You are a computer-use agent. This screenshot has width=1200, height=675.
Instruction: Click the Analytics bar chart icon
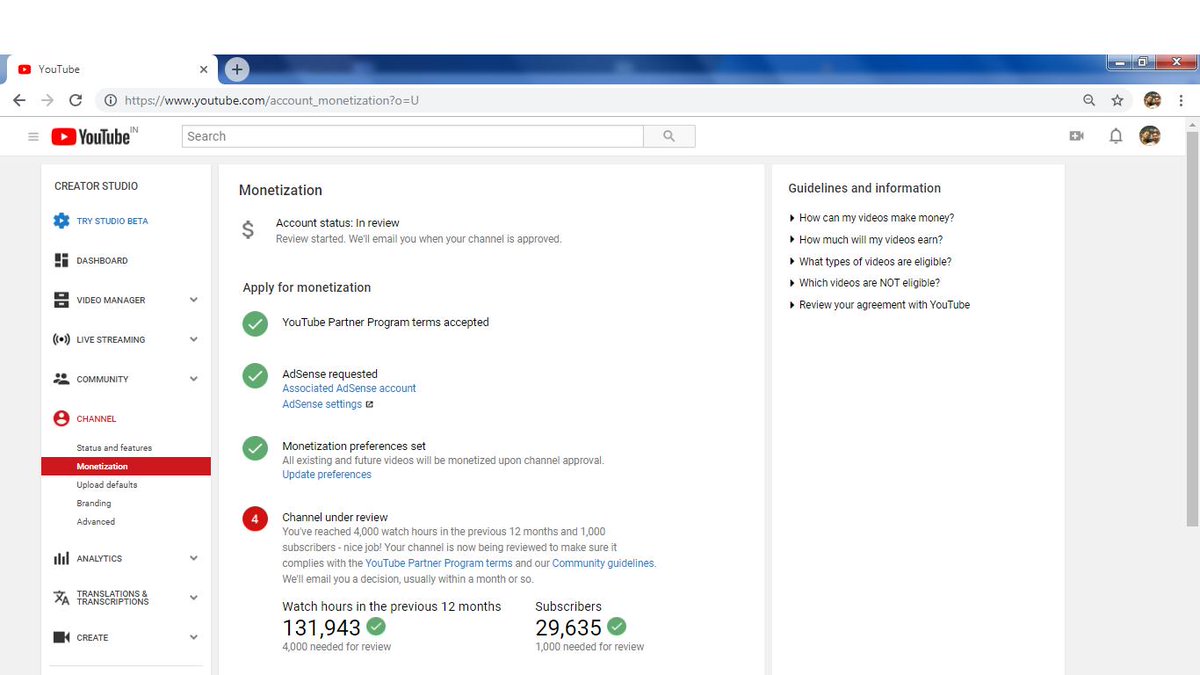(x=61, y=559)
